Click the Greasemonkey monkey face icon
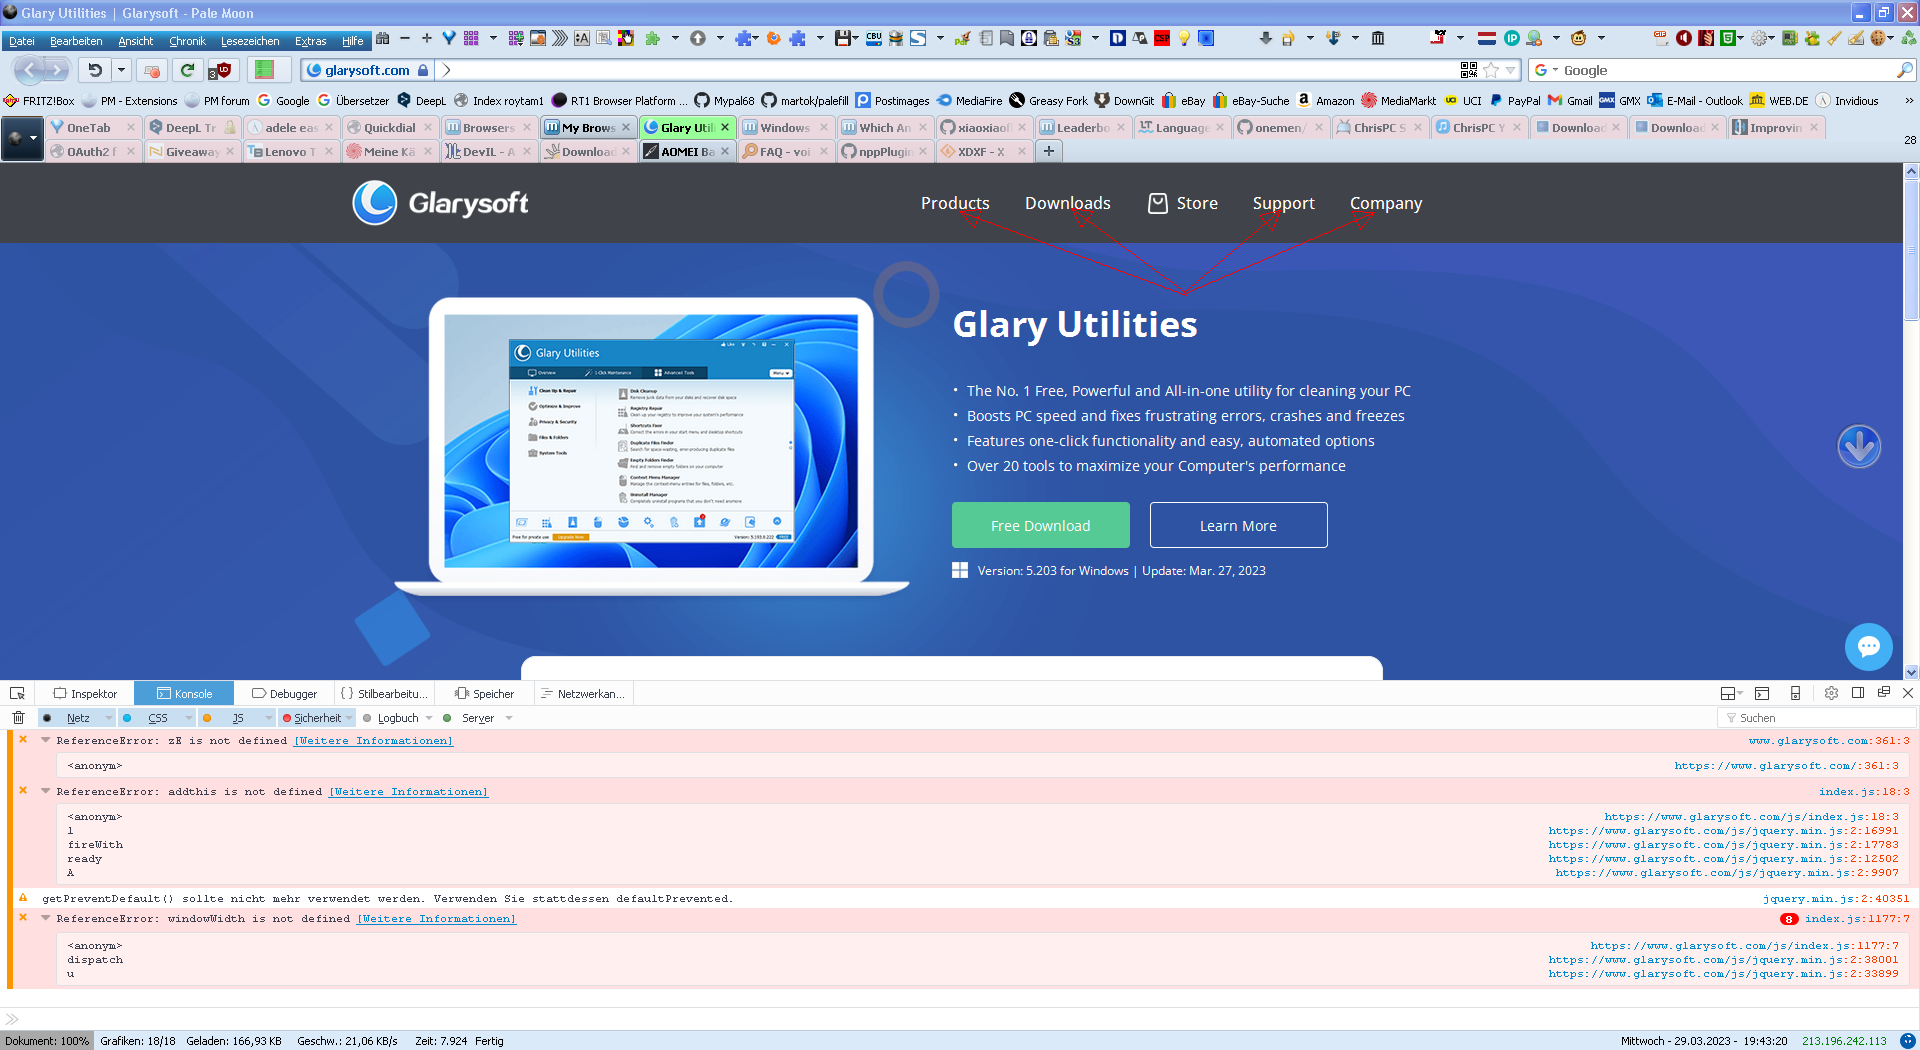Screen dimensions: 1920x1050 1579,38
